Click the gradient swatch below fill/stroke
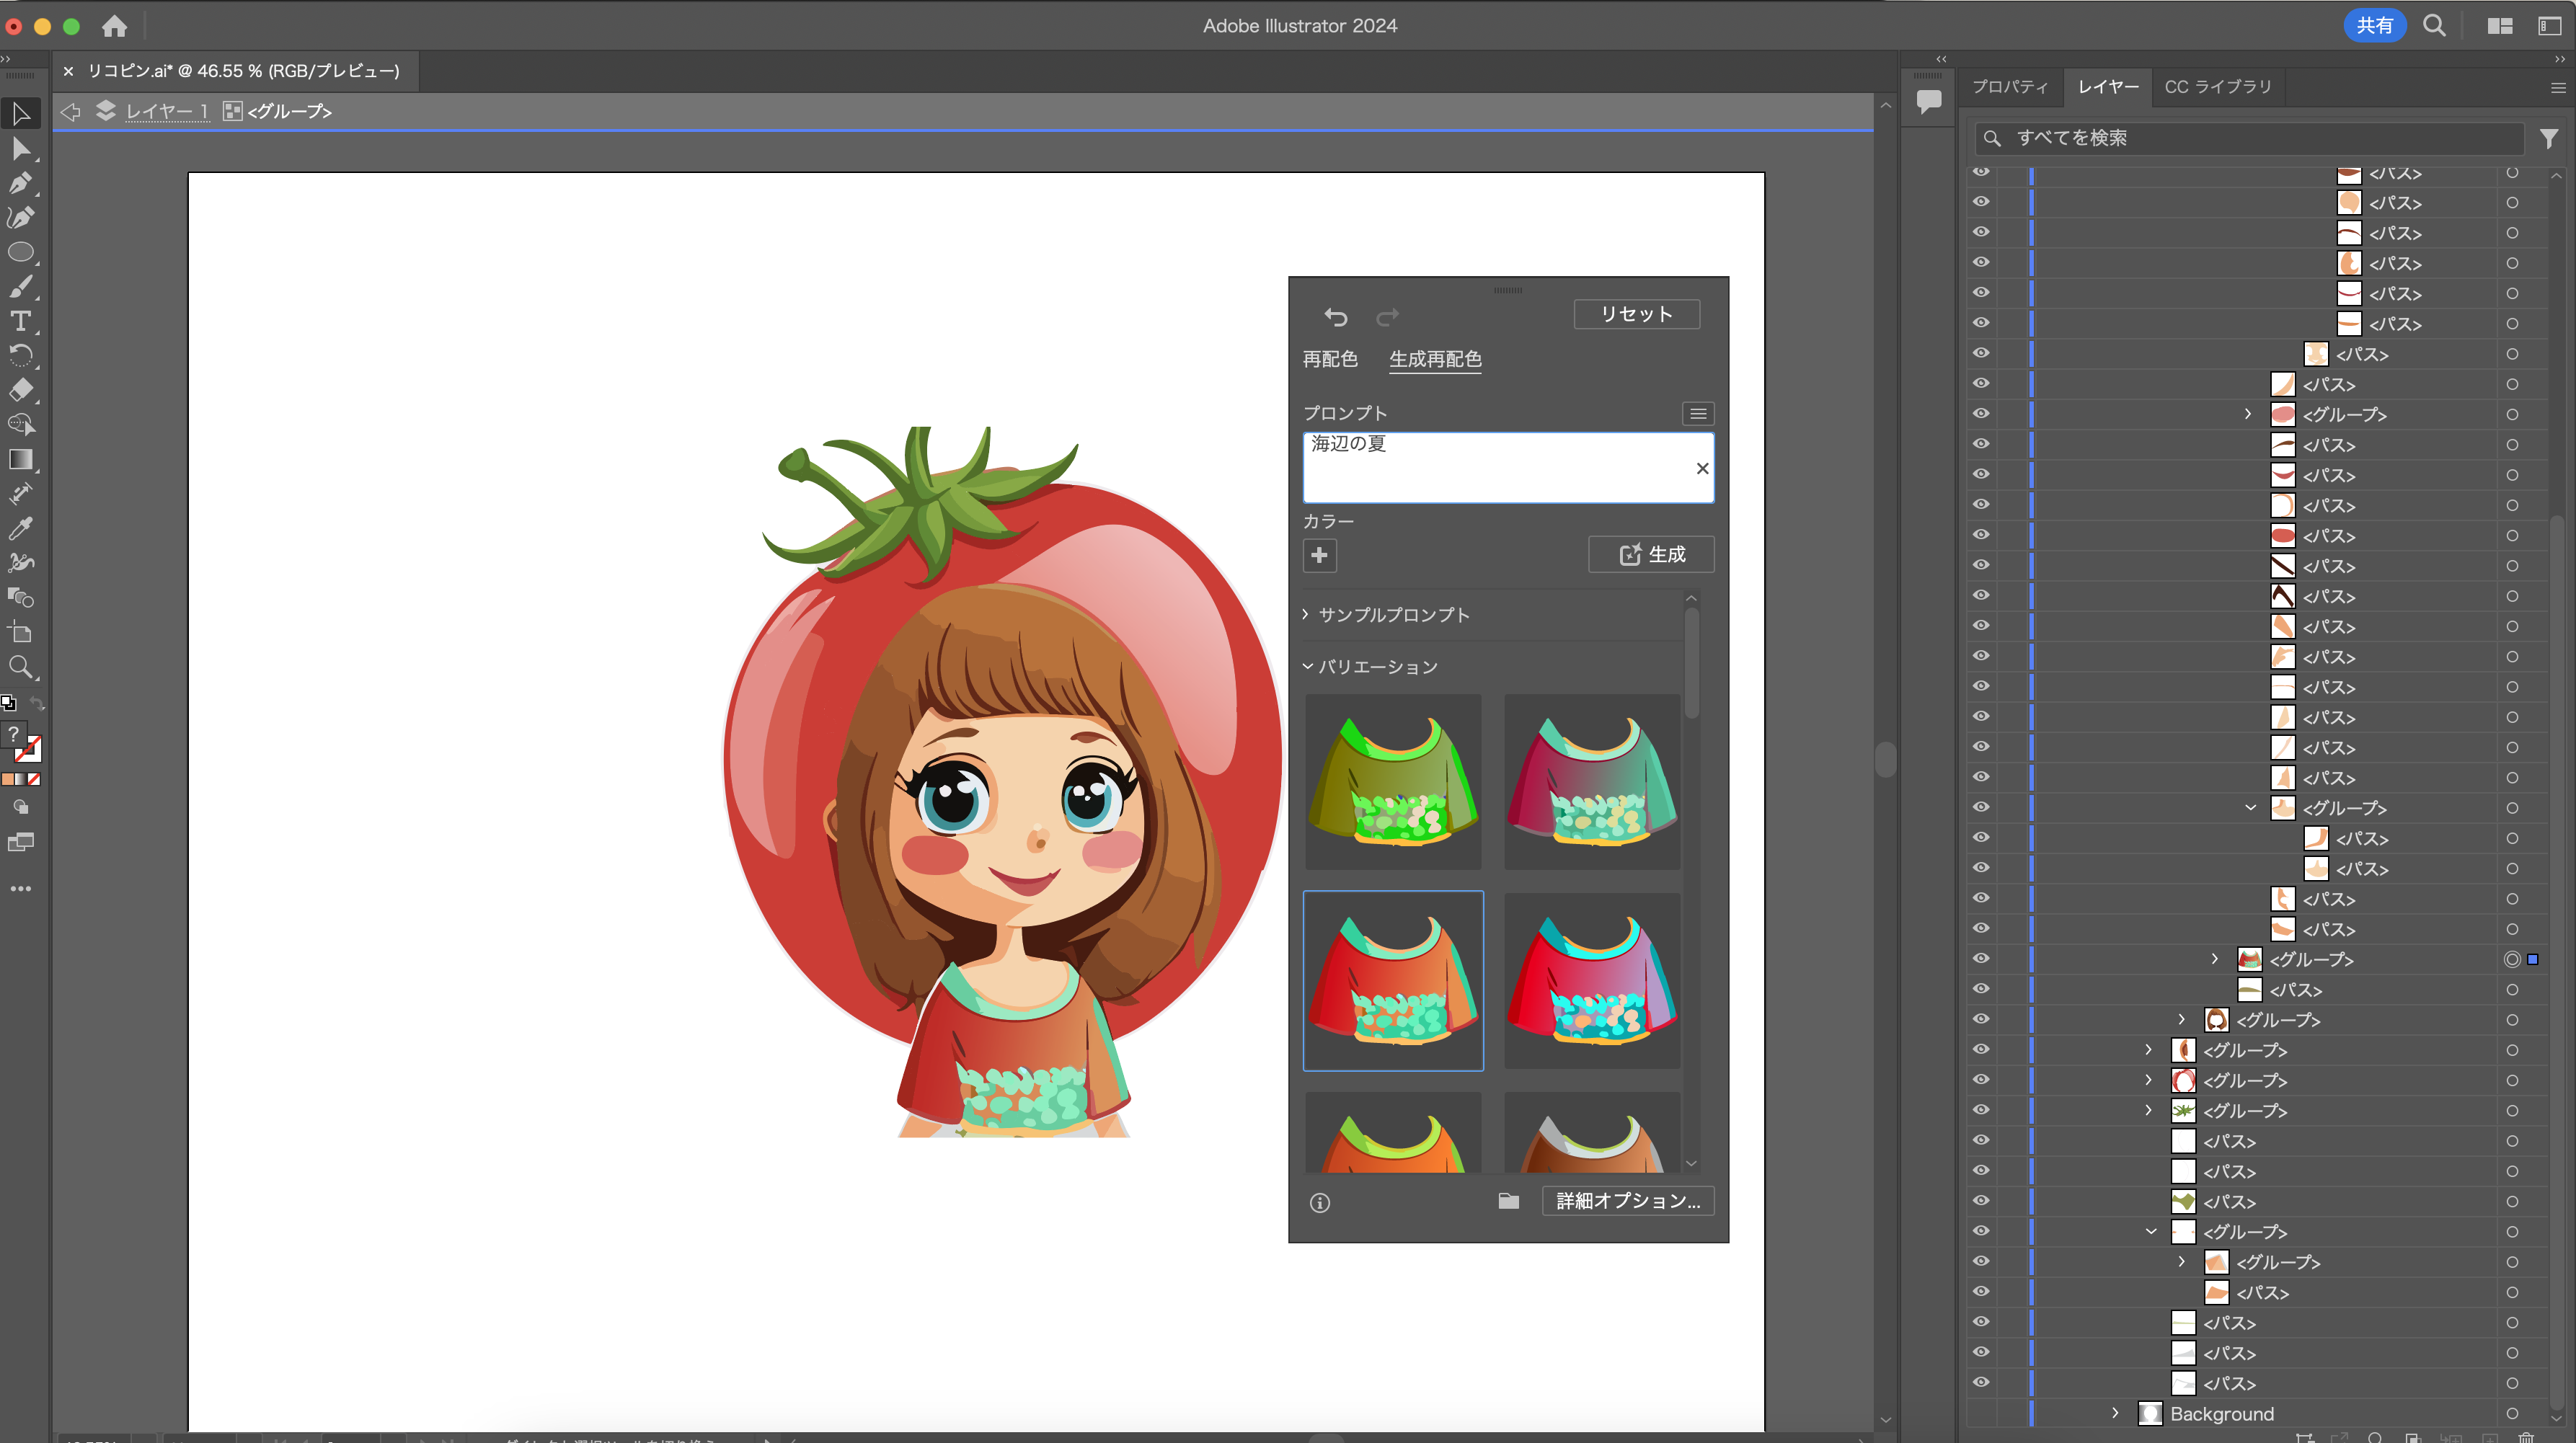 tap(20, 779)
